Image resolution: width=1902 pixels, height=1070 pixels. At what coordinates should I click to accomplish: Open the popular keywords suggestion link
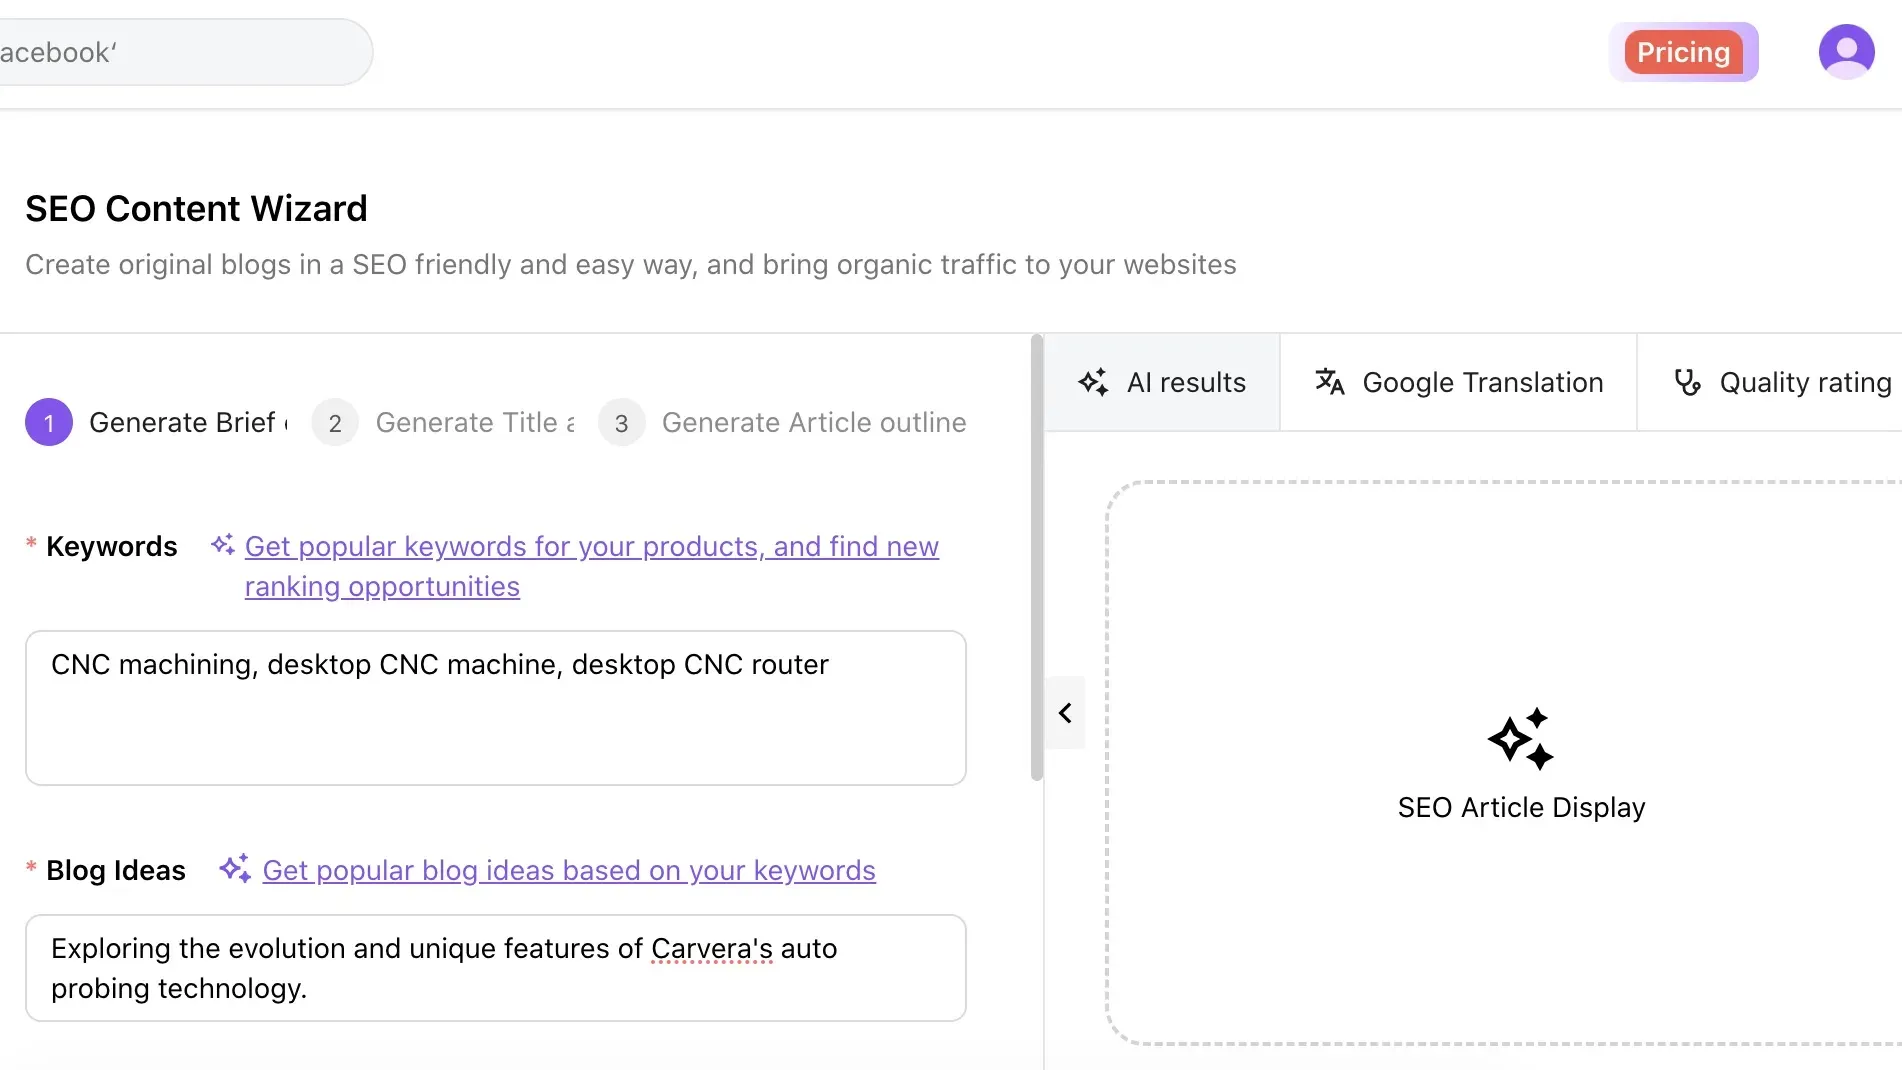point(591,547)
